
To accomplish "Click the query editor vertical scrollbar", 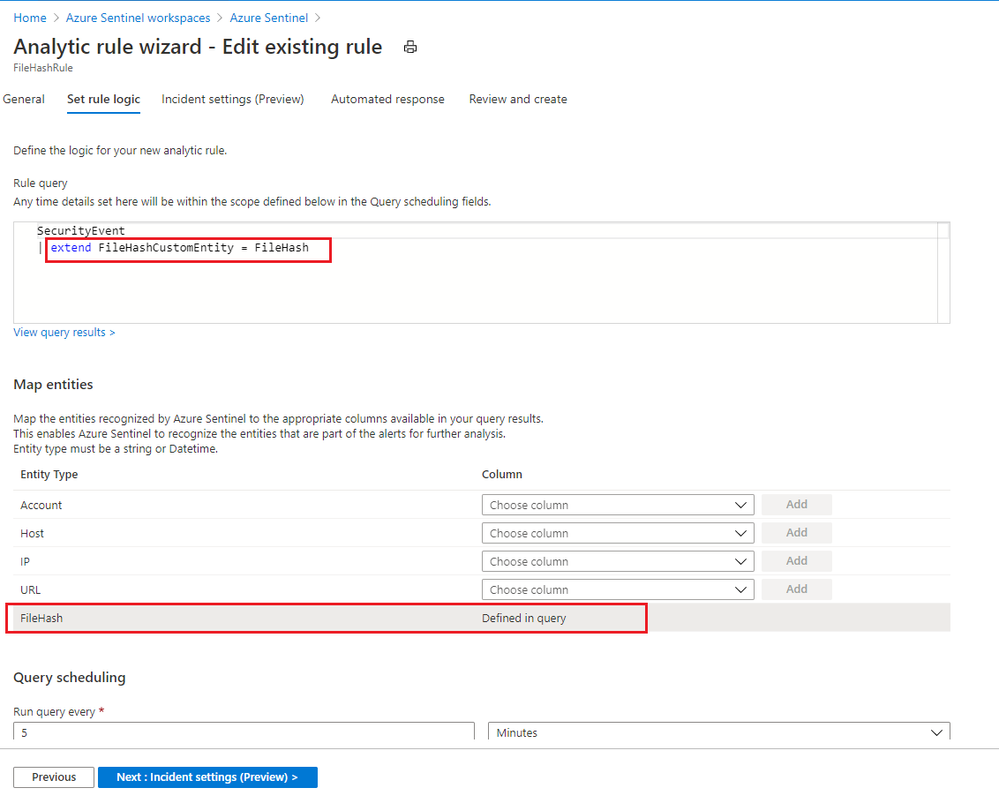I will point(944,273).
